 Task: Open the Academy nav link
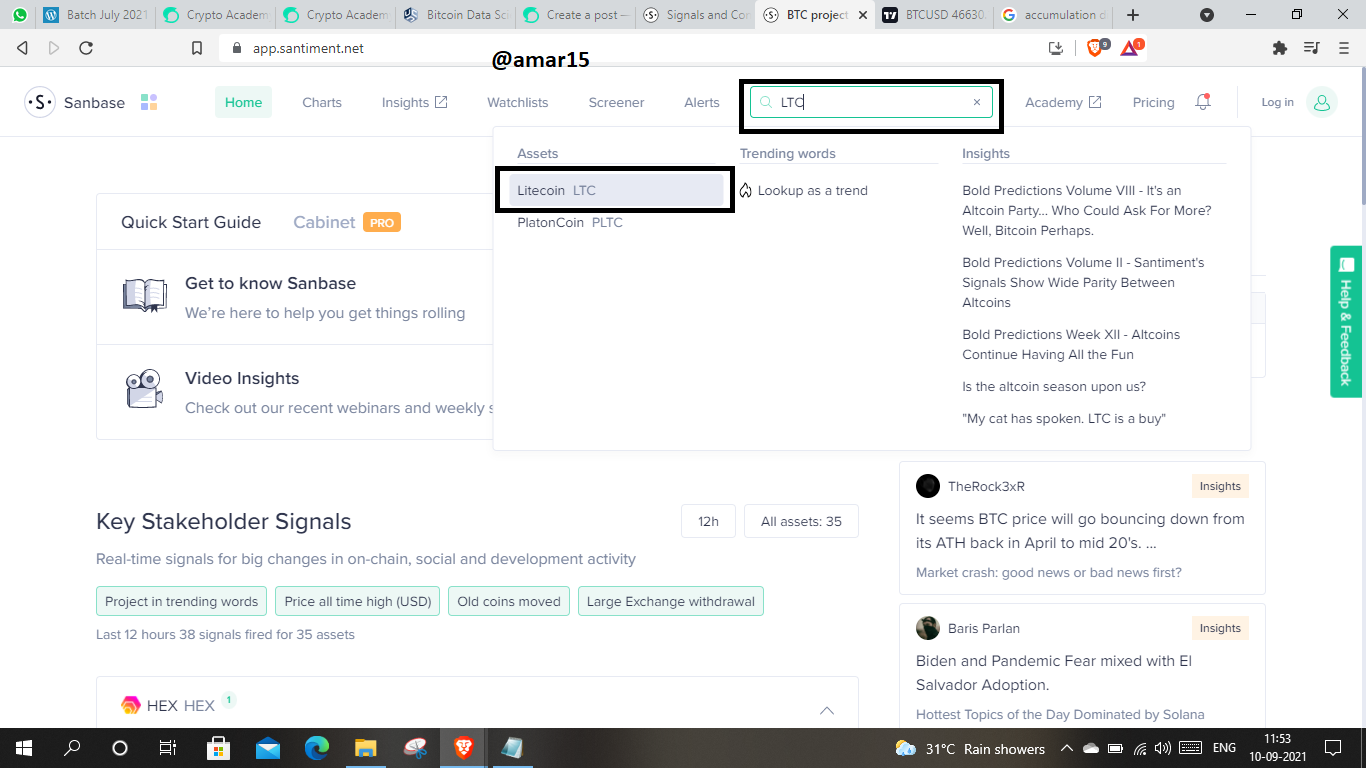(1063, 102)
